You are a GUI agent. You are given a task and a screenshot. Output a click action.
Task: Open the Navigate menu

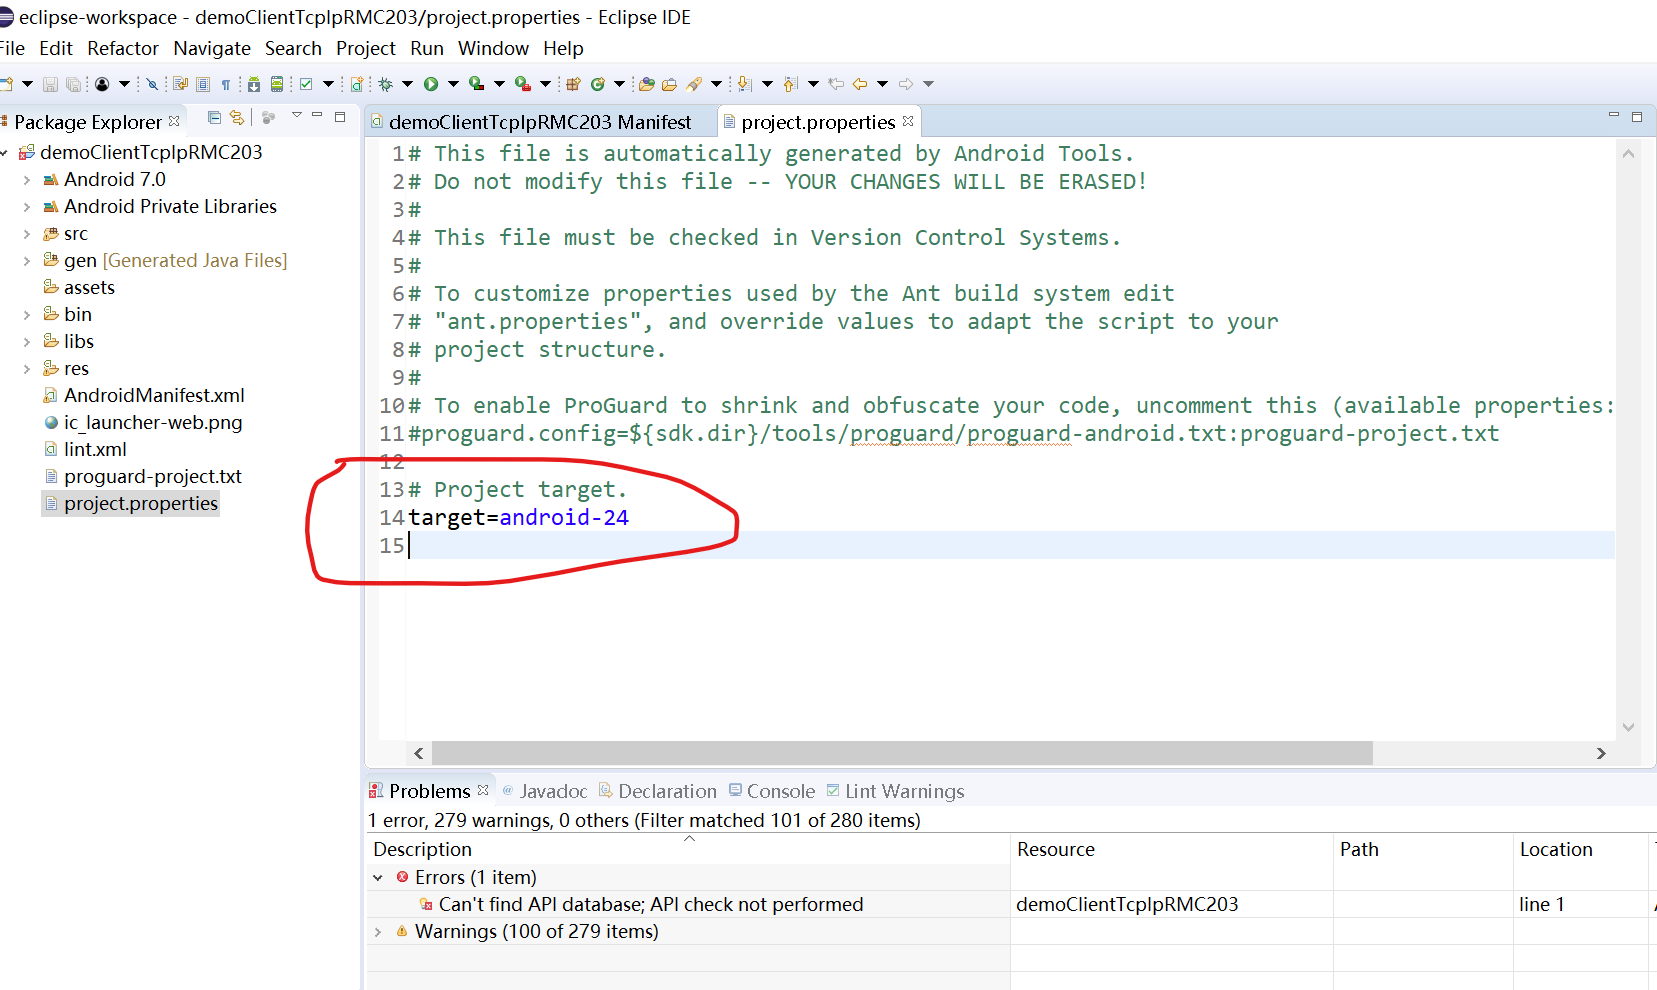212,48
